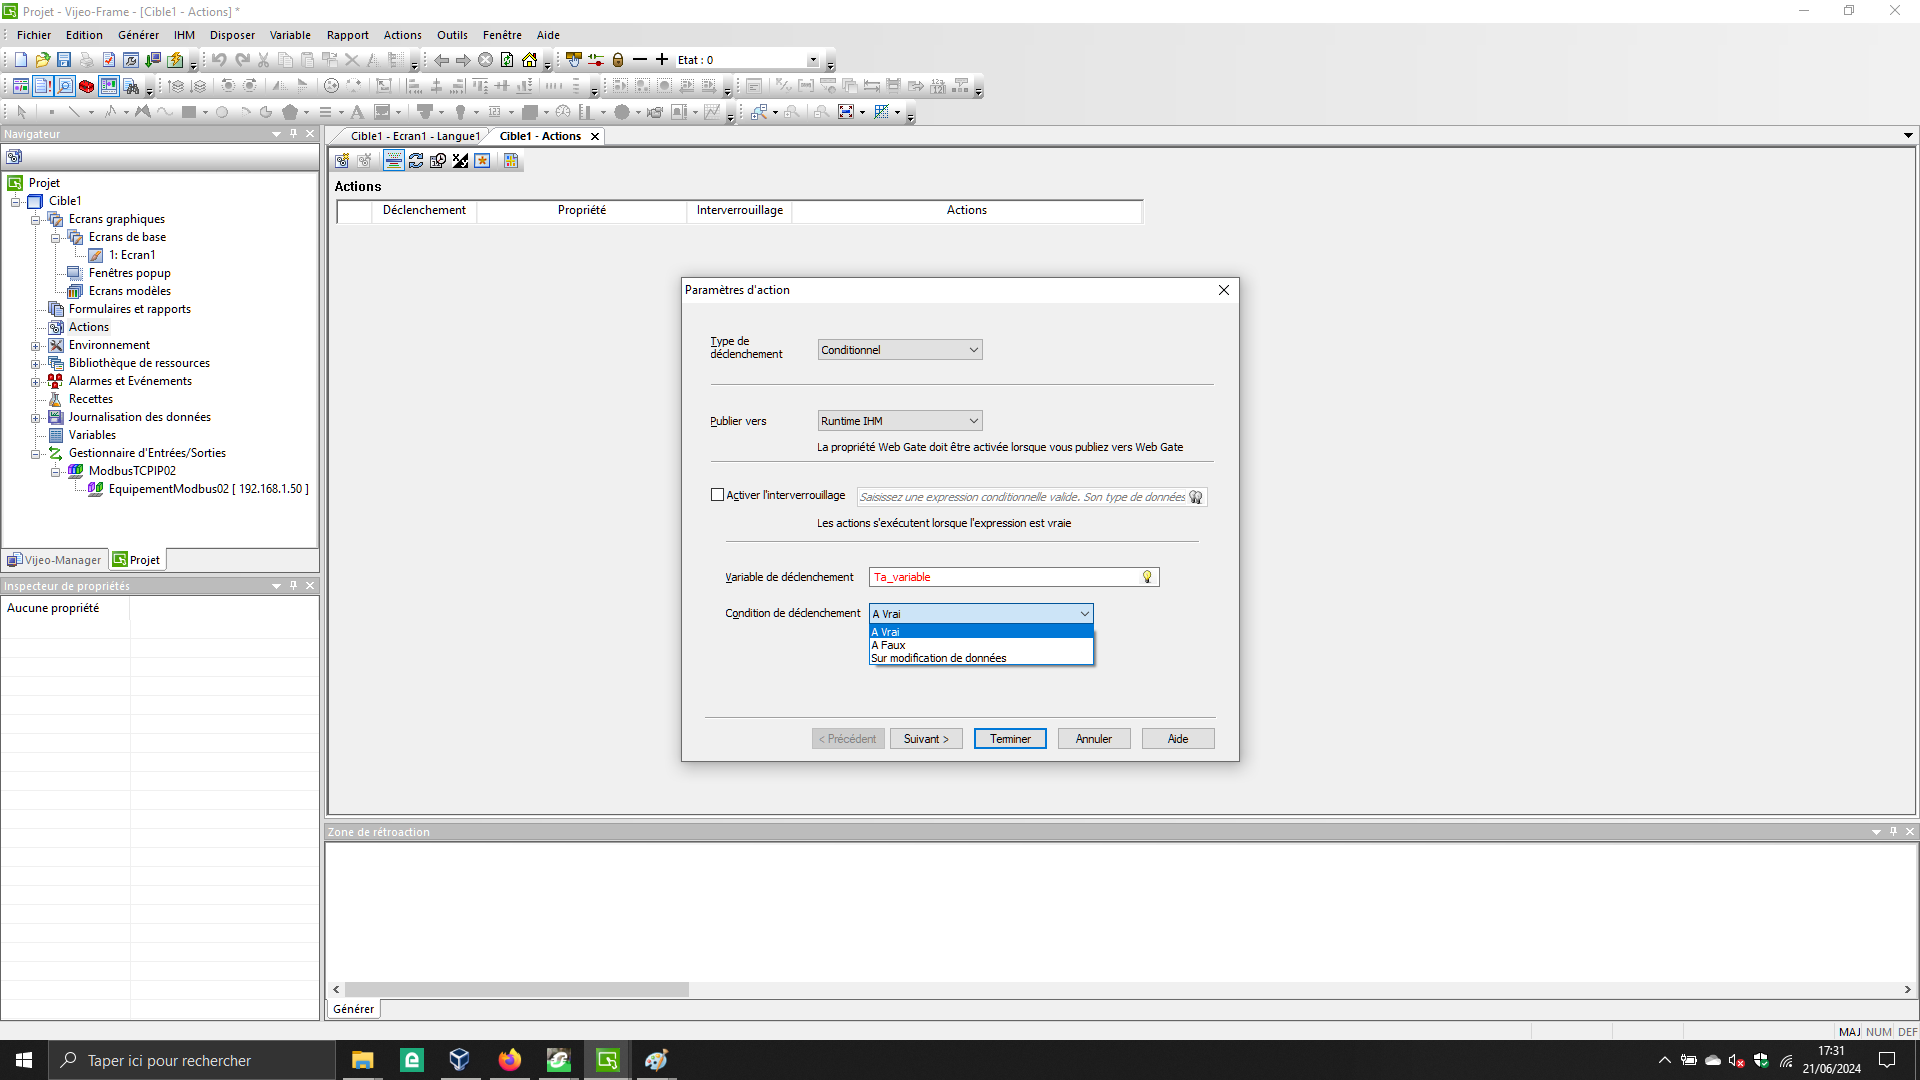1920x1080 pixels.
Task: Click the Save project toolbar icon
Action: point(64,60)
